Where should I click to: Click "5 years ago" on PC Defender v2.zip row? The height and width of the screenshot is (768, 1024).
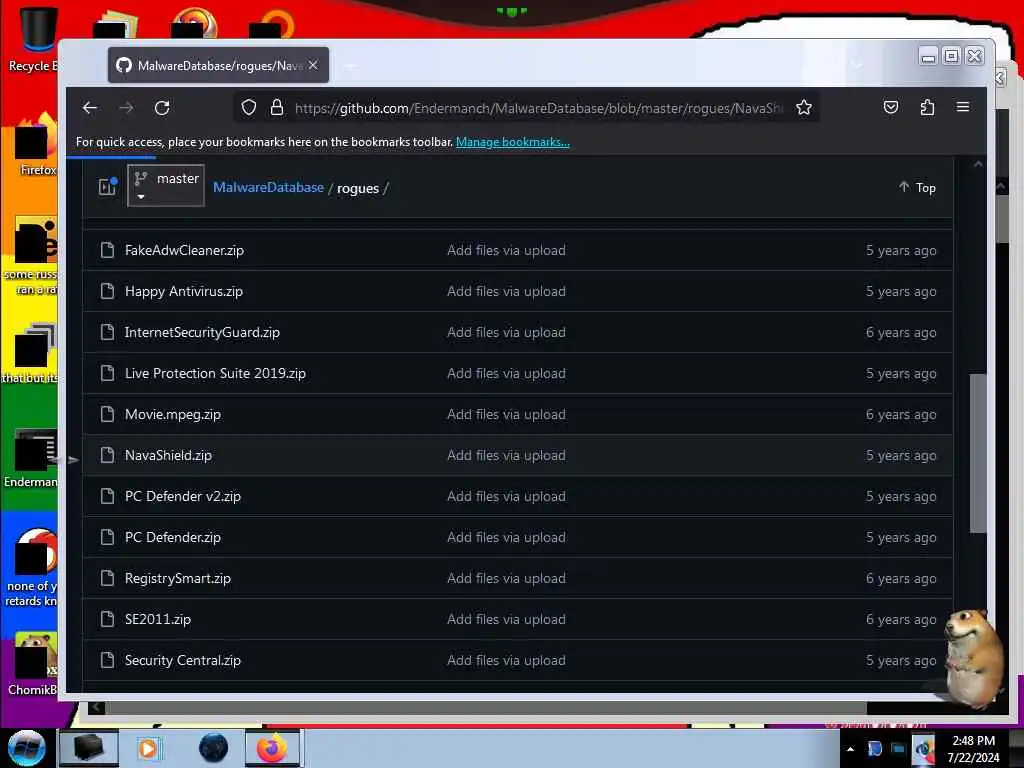(x=901, y=496)
